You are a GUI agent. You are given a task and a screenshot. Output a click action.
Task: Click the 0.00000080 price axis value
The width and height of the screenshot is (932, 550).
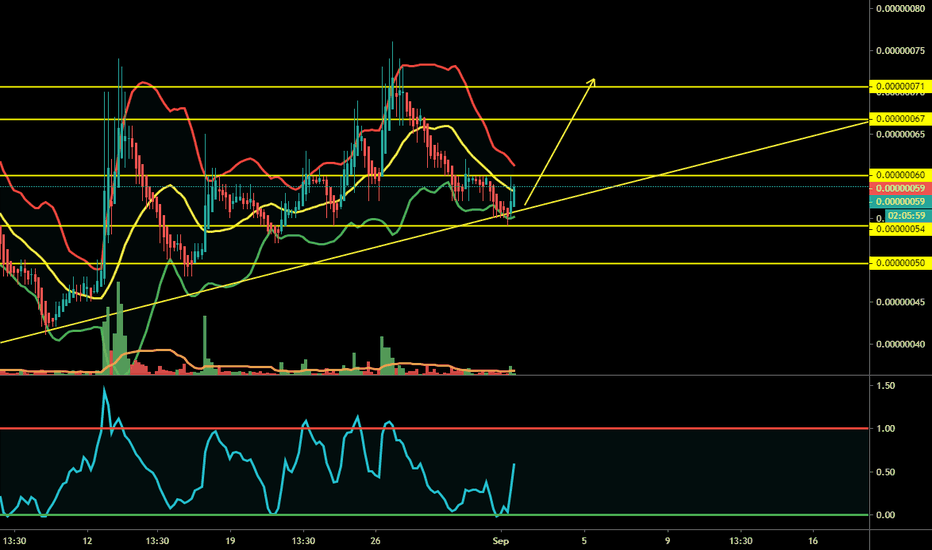coord(900,8)
